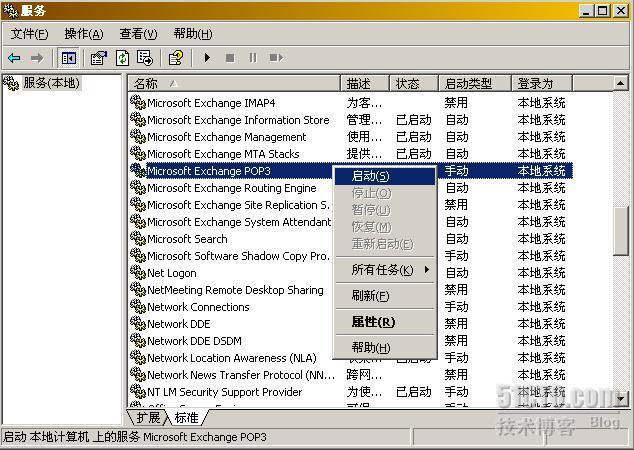634x450 pixels.
Task: Sort by the 描述 column header
Action: (x=365, y=84)
